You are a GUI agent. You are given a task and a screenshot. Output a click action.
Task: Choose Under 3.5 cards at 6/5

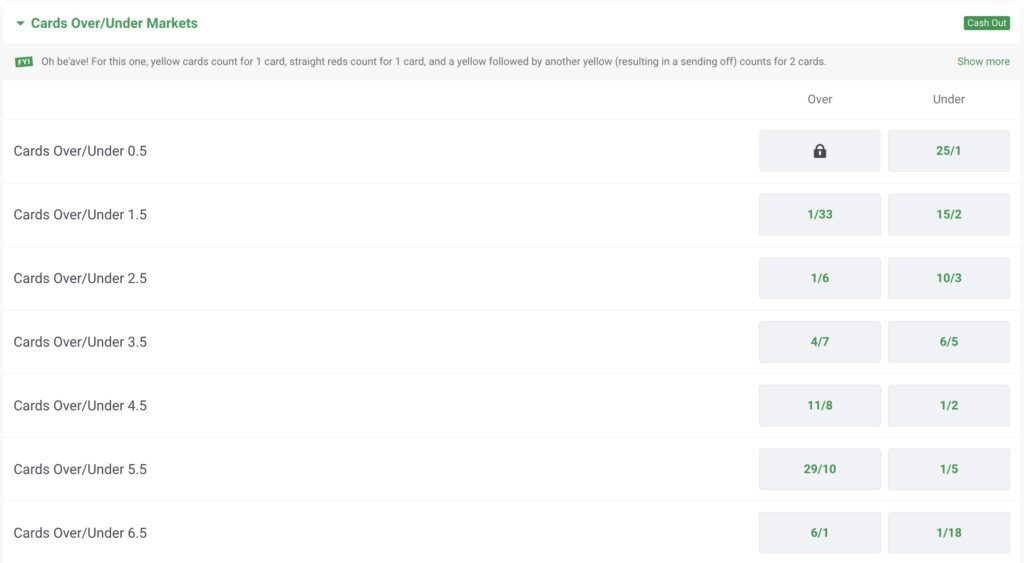coord(948,342)
